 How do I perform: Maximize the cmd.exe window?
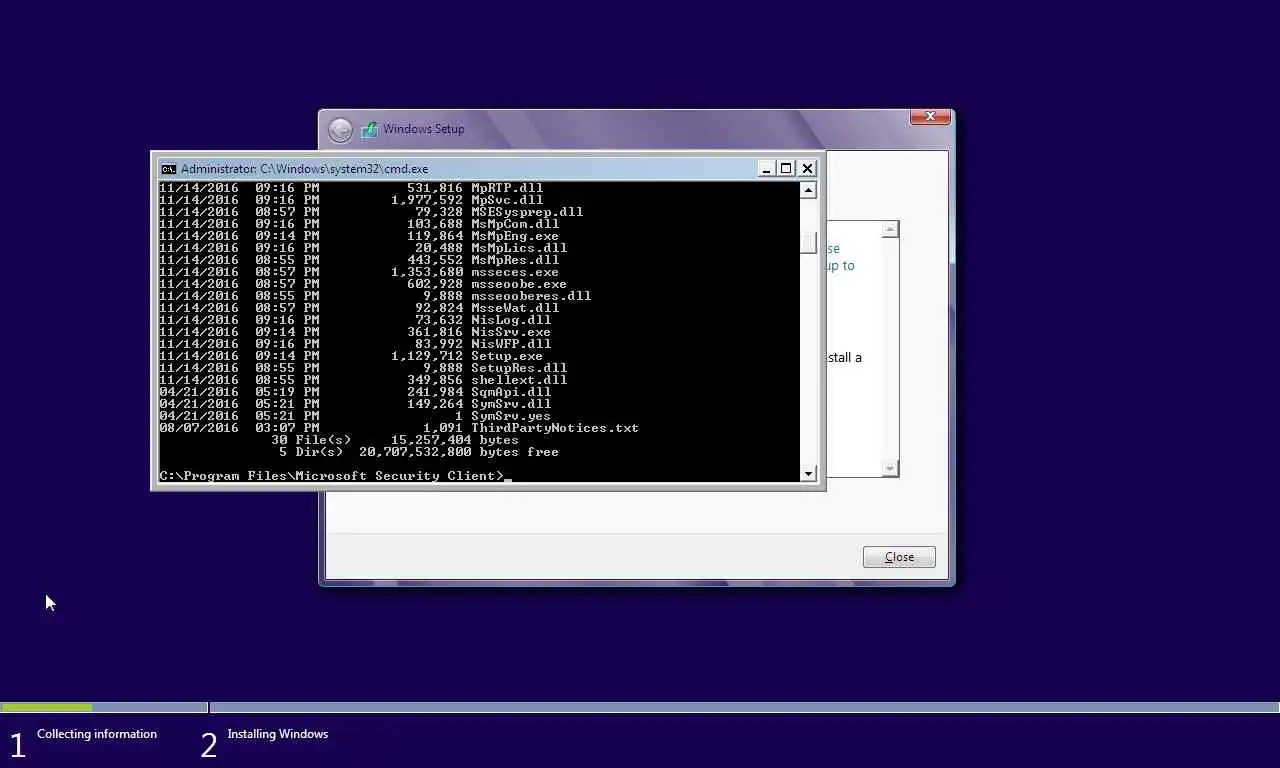click(x=786, y=169)
